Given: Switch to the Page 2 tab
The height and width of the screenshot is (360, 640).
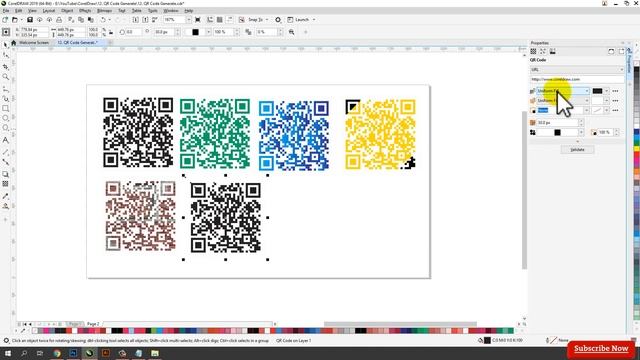Looking at the screenshot, I should [93, 324].
